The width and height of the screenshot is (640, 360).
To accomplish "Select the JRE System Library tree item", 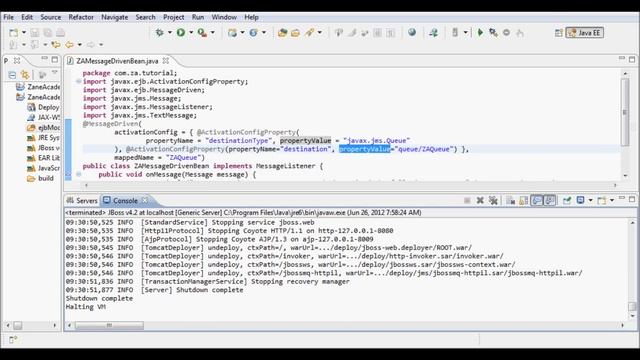I will [44, 138].
